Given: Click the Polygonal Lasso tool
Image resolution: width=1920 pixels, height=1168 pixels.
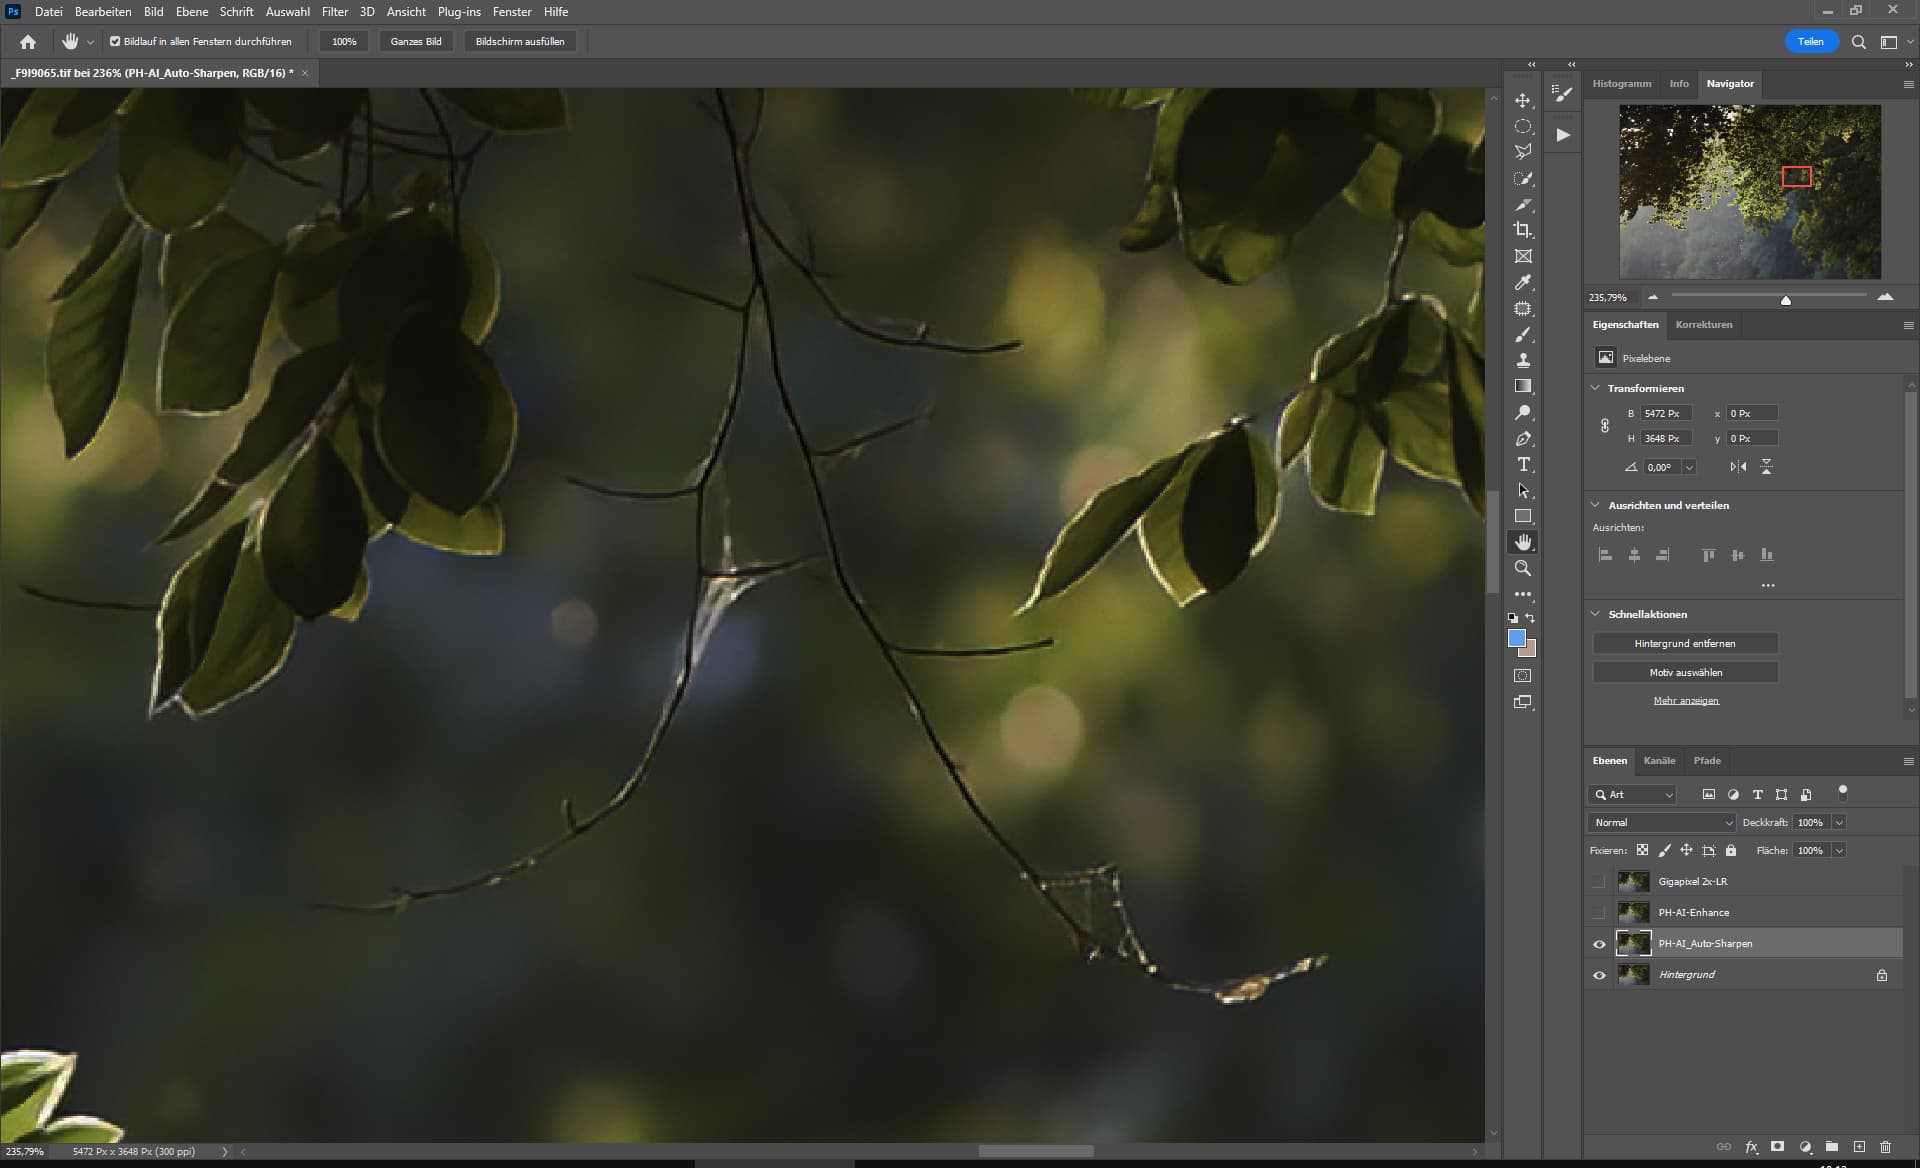Looking at the screenshot, I should point(1522,152).
